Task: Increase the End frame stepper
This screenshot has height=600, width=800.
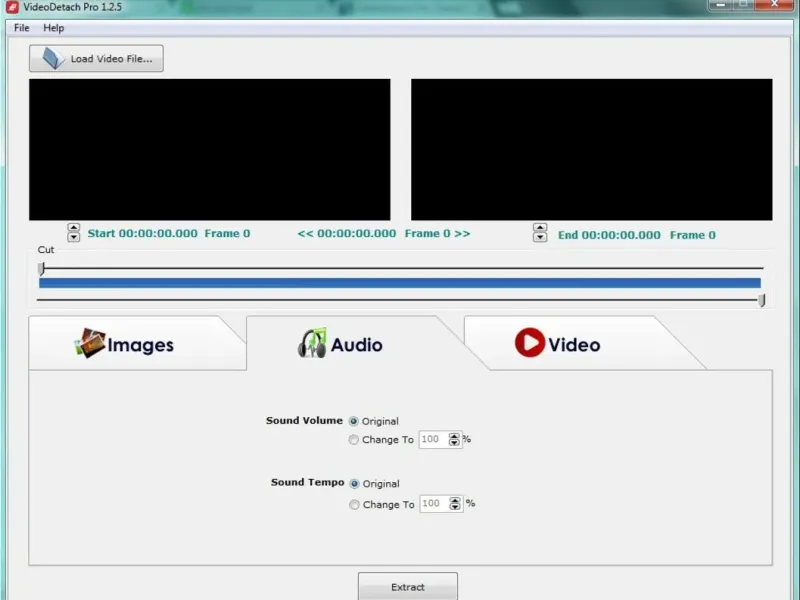Action: click(540, 228)
